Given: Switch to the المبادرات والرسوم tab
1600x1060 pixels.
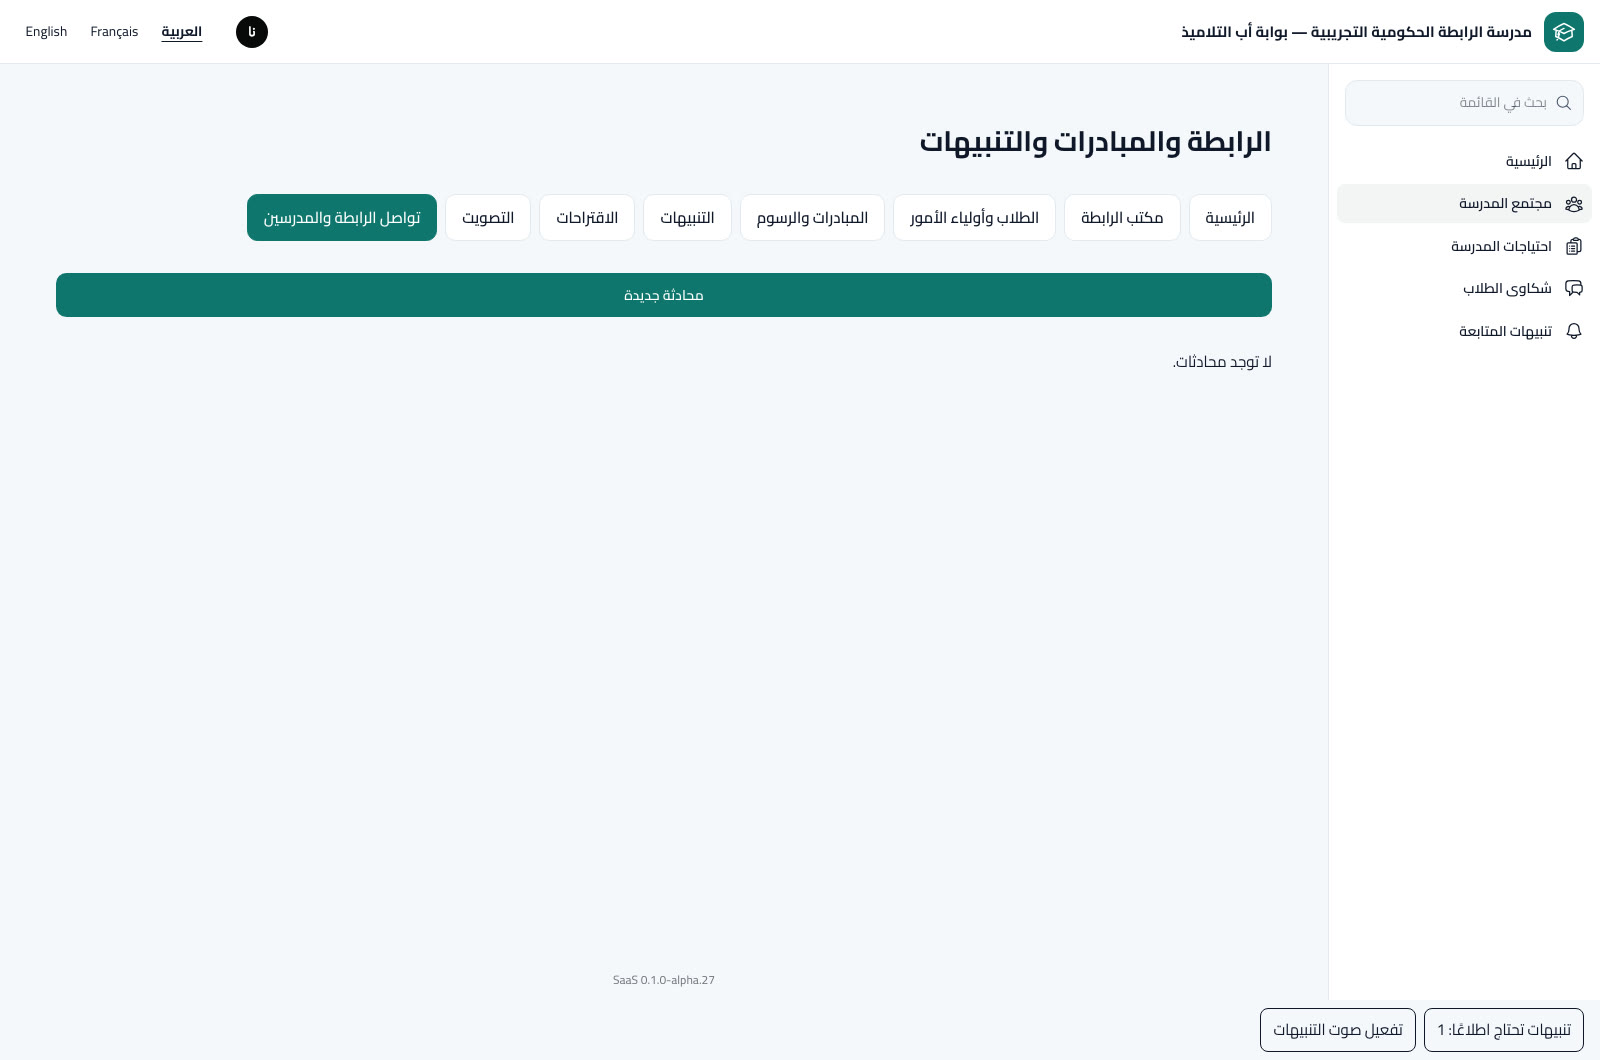Looking at the screenshot, I should click(x=812, y=218).
